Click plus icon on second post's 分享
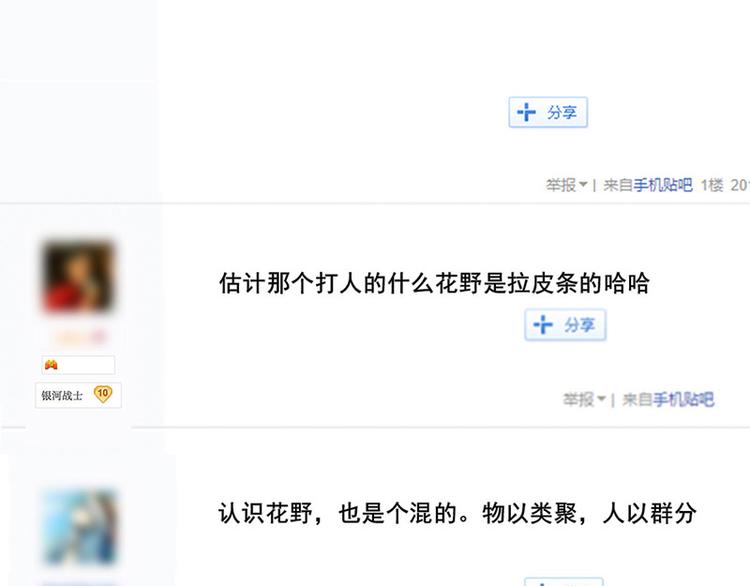Image resolution: width=750 pixels, height=586 pixels. point(543,325)
